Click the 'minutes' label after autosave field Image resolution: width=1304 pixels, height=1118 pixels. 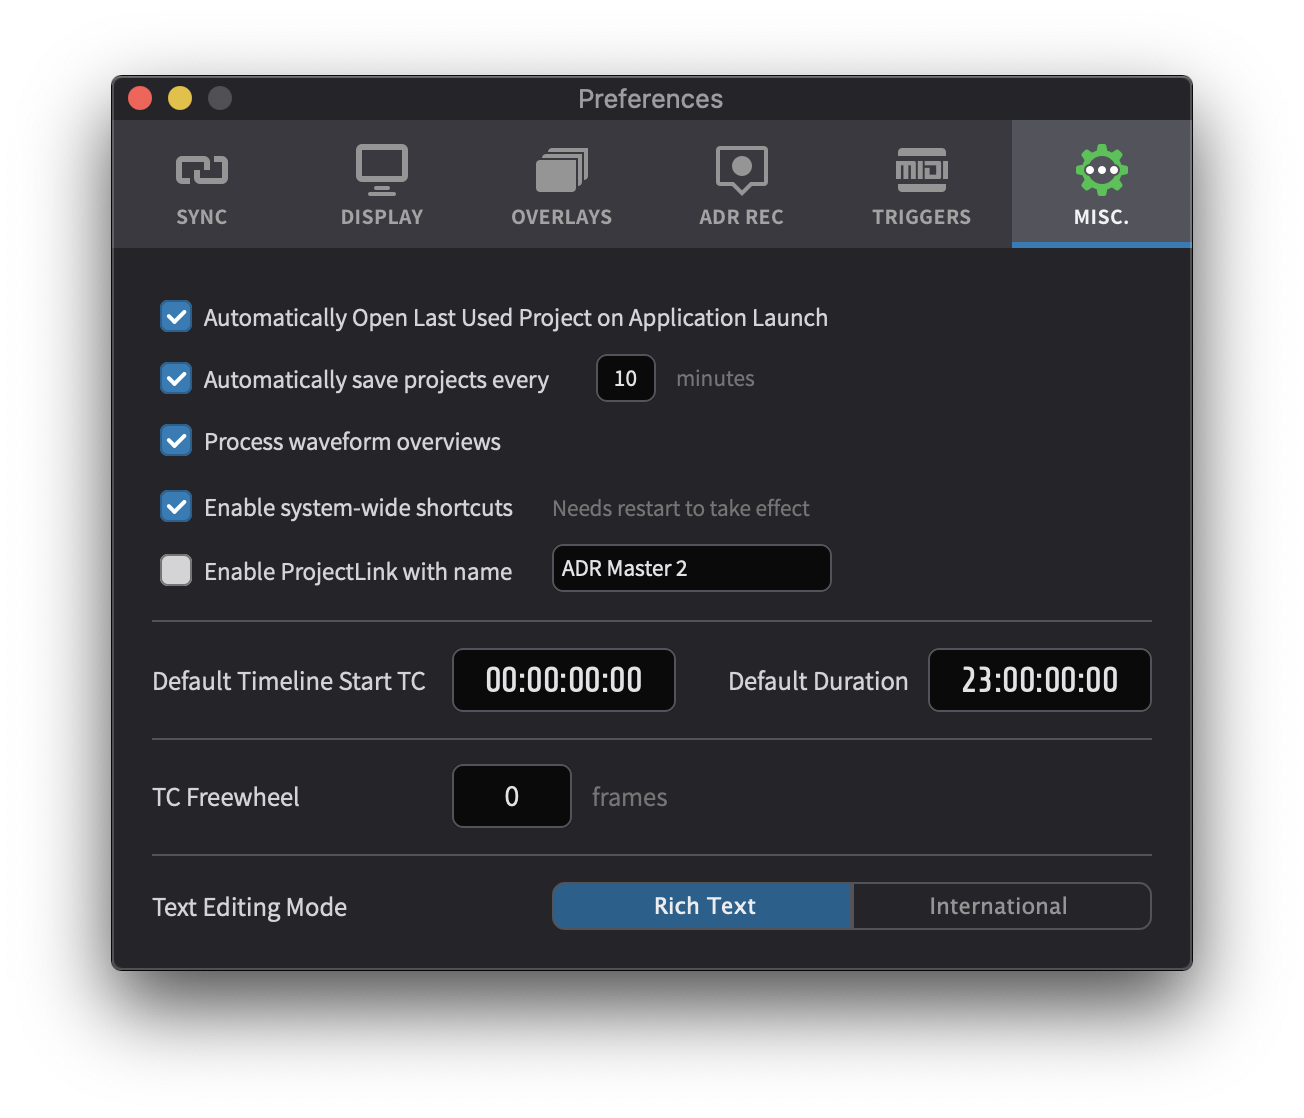(x=715, y=378)
